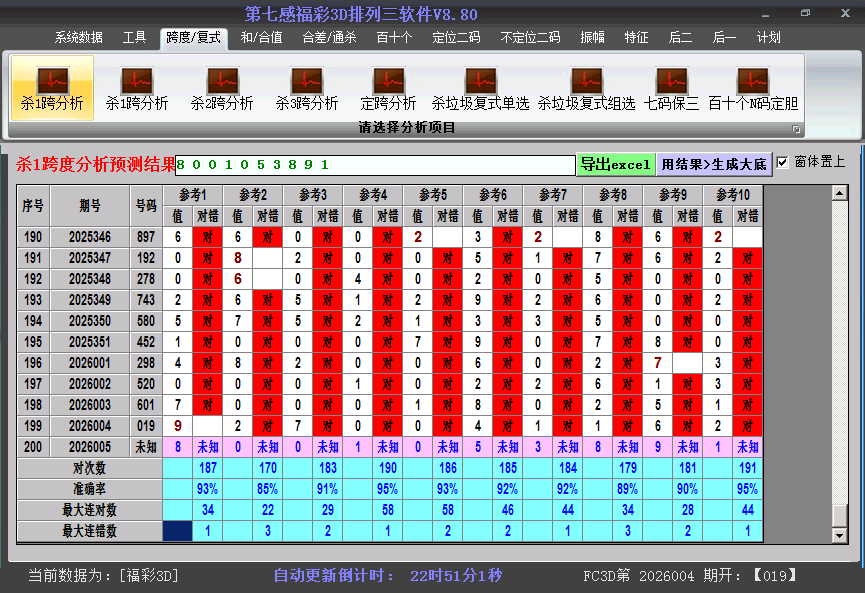This screenshot has width=865, height=593.
Task: Open the 计划 tab
Action: (768, 38)
